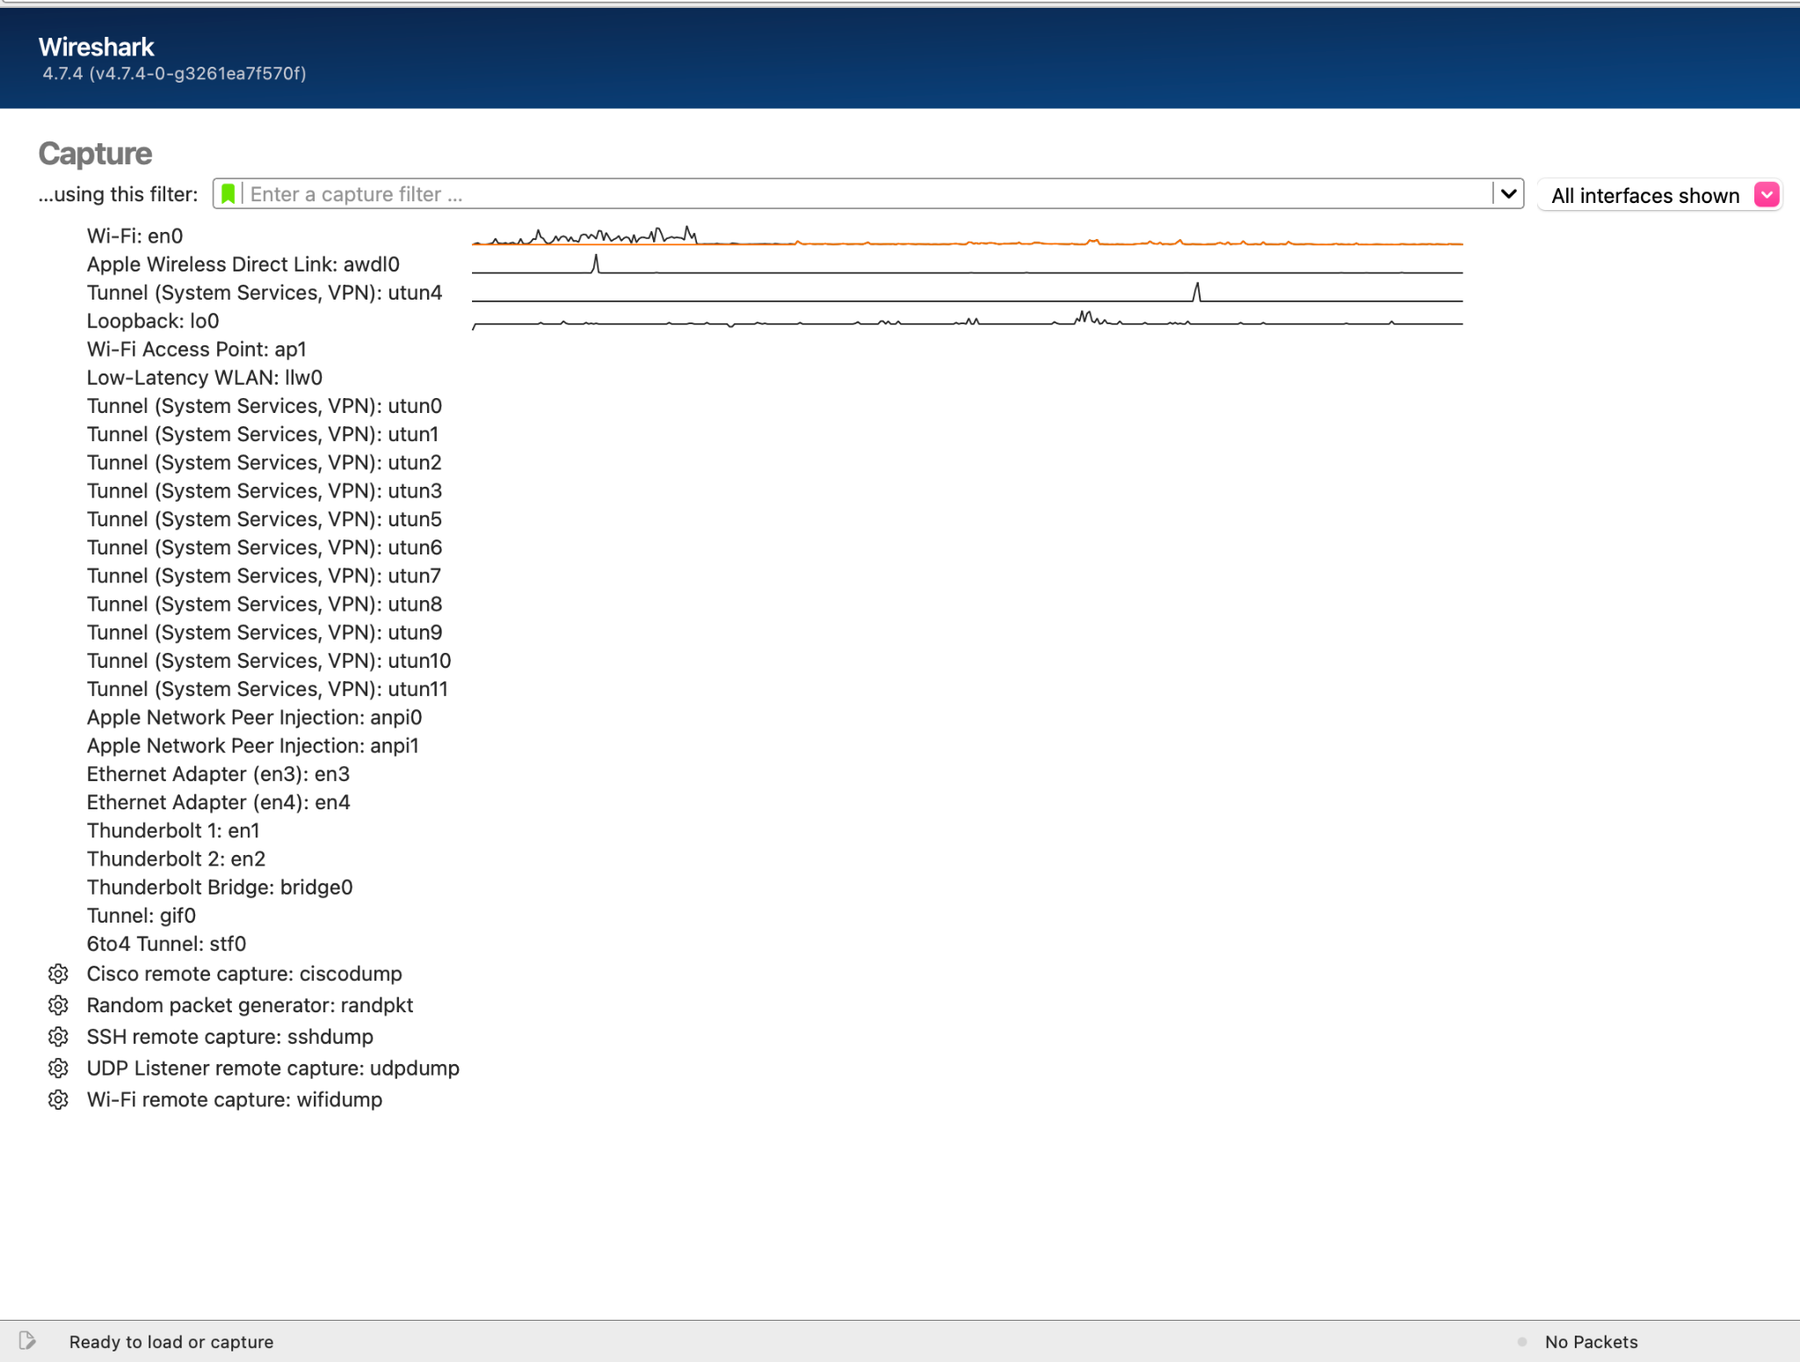Expand the capture filter history dropdown arrow

point(1508,194)
